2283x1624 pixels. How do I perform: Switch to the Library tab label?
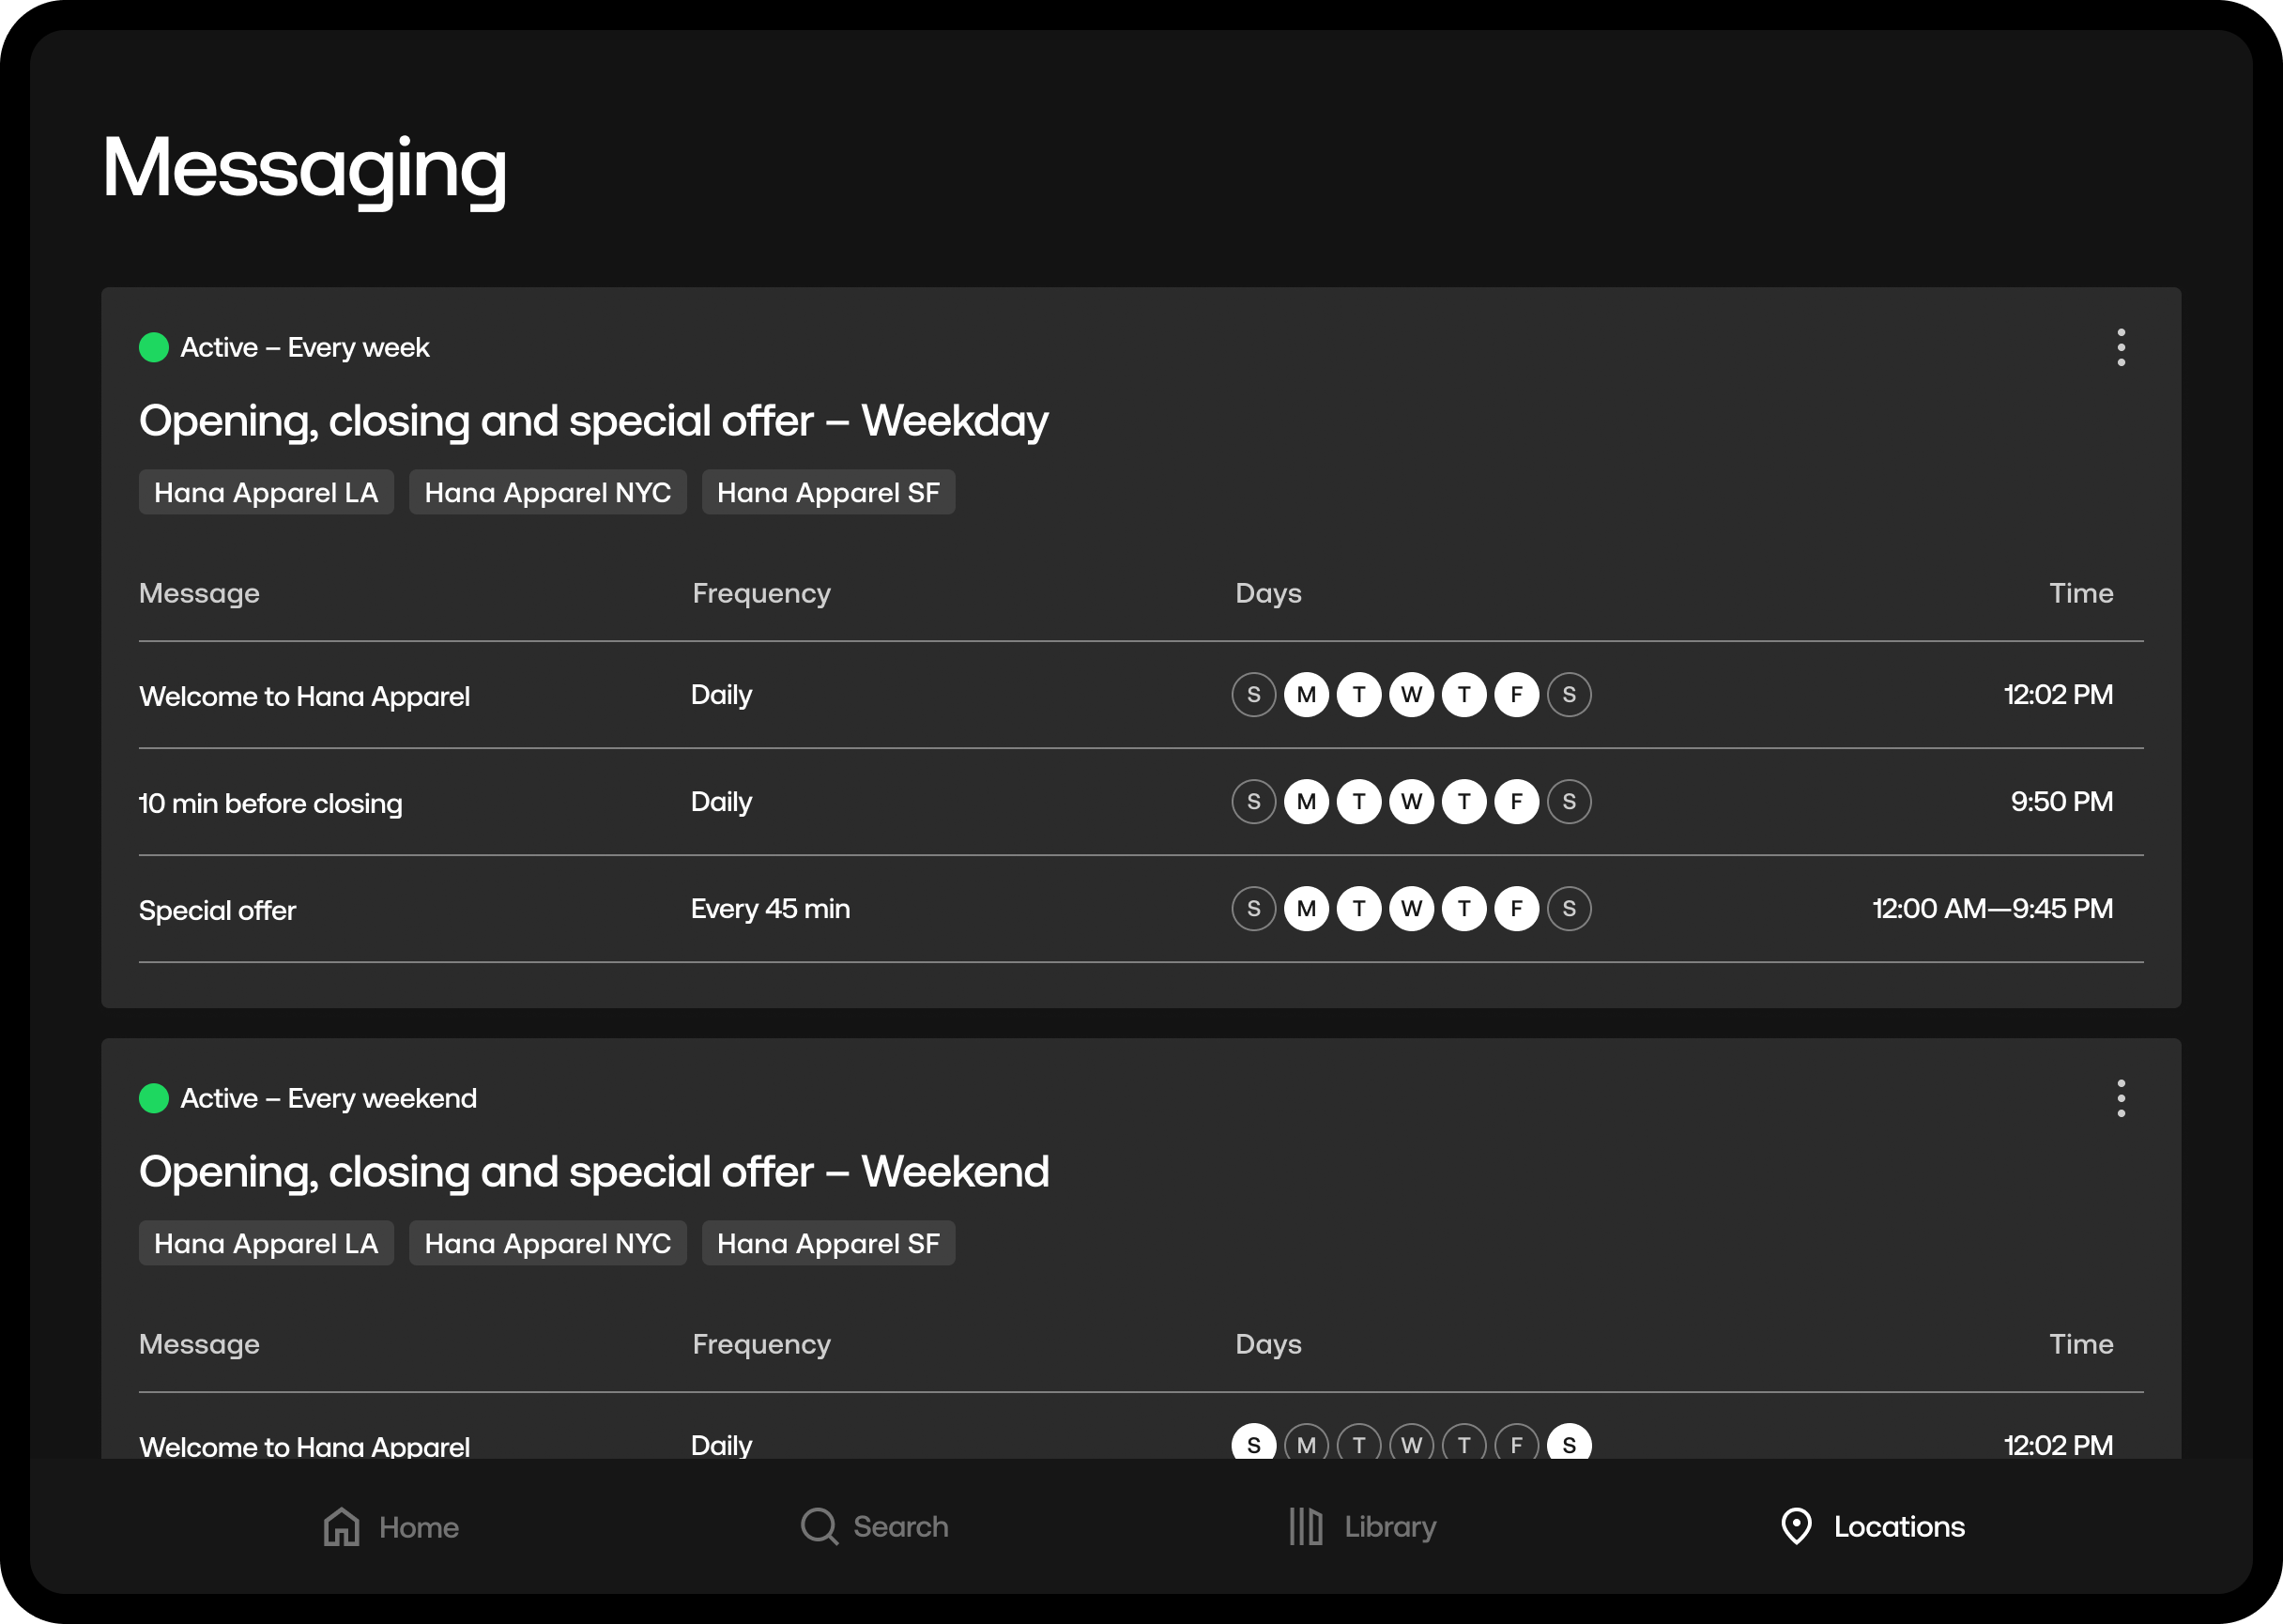click(1390, 1527)
